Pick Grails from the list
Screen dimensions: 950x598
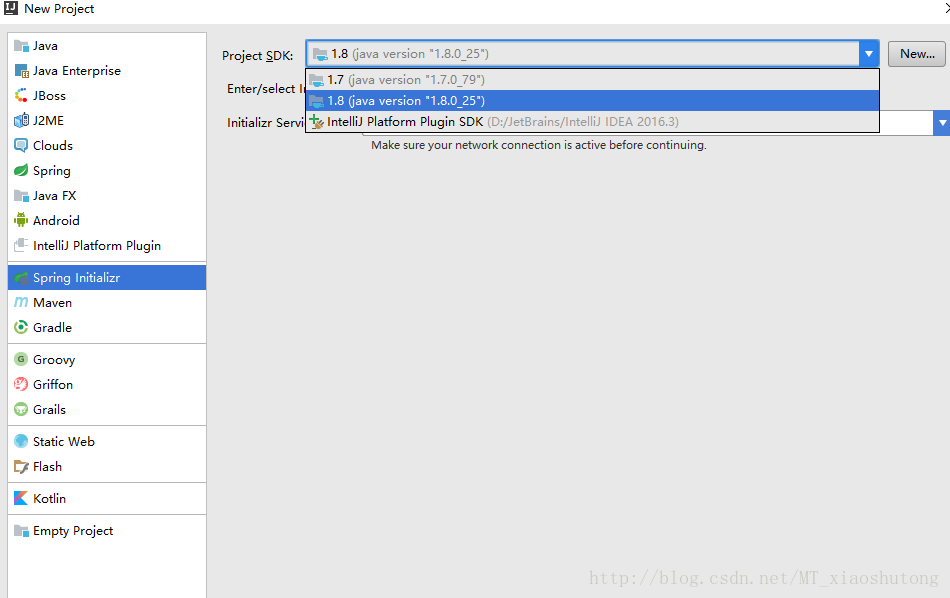(x=49, y=410)
